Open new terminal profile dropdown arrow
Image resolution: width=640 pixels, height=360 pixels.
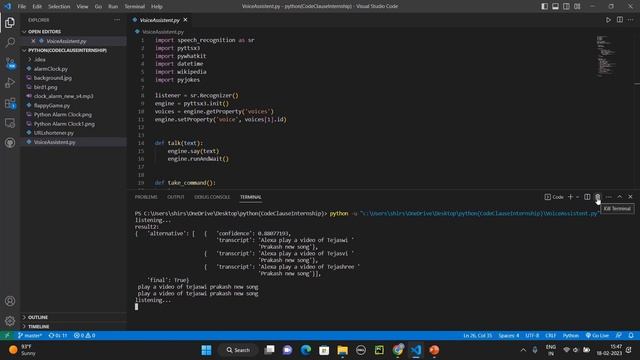578,197
